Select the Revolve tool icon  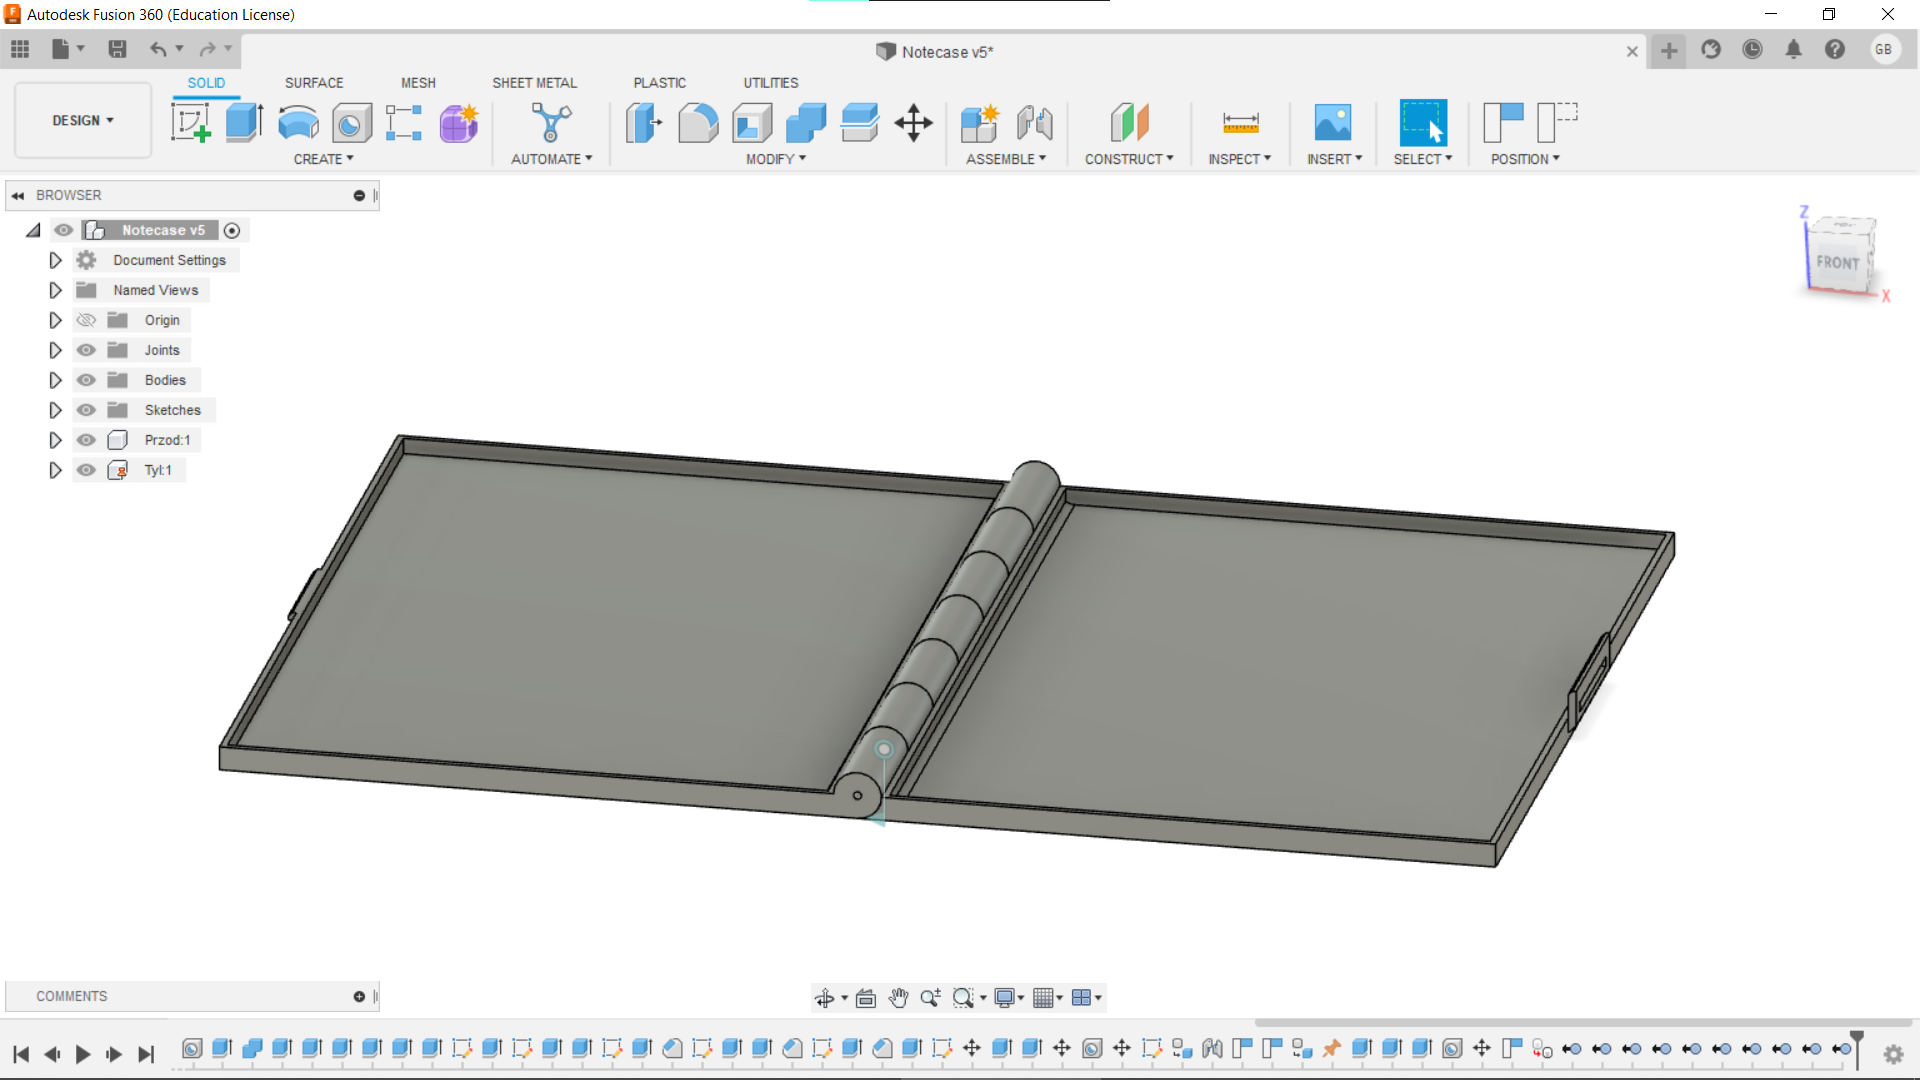(298, 123)
